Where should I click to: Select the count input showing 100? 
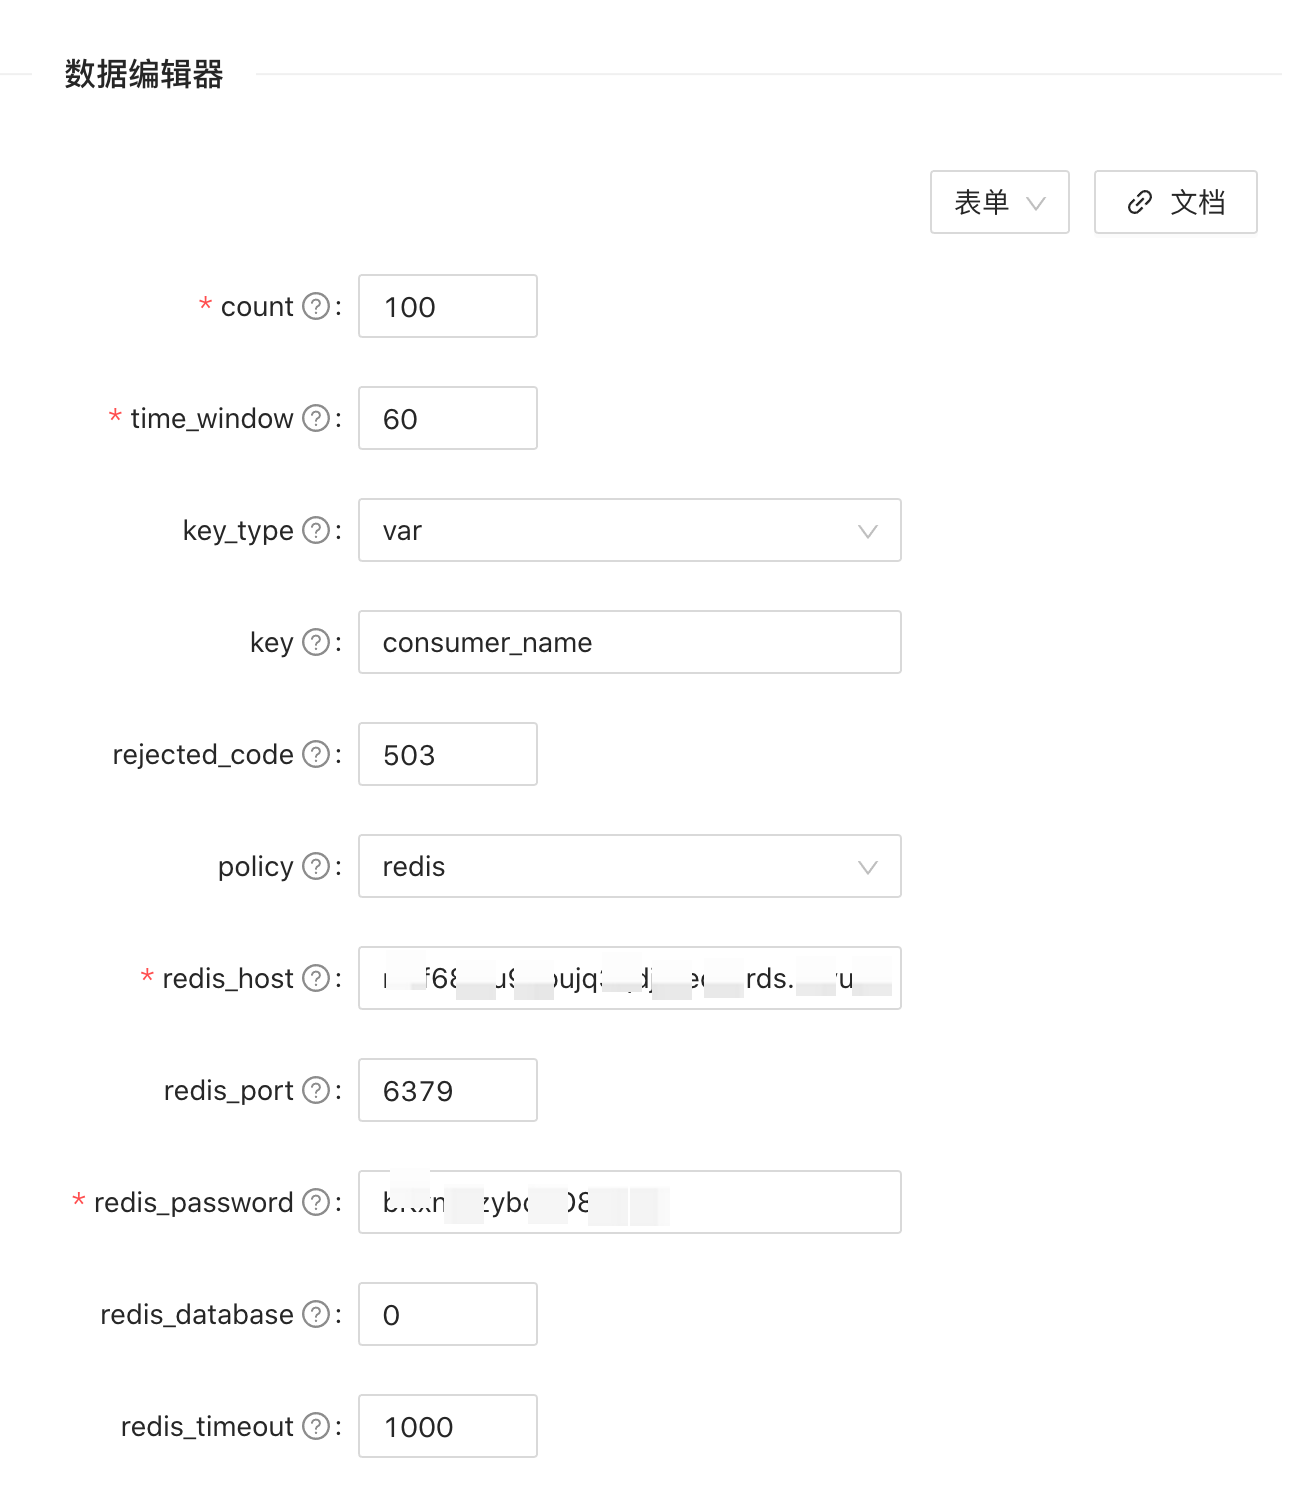pyautogui.click(x=447, y=307)
